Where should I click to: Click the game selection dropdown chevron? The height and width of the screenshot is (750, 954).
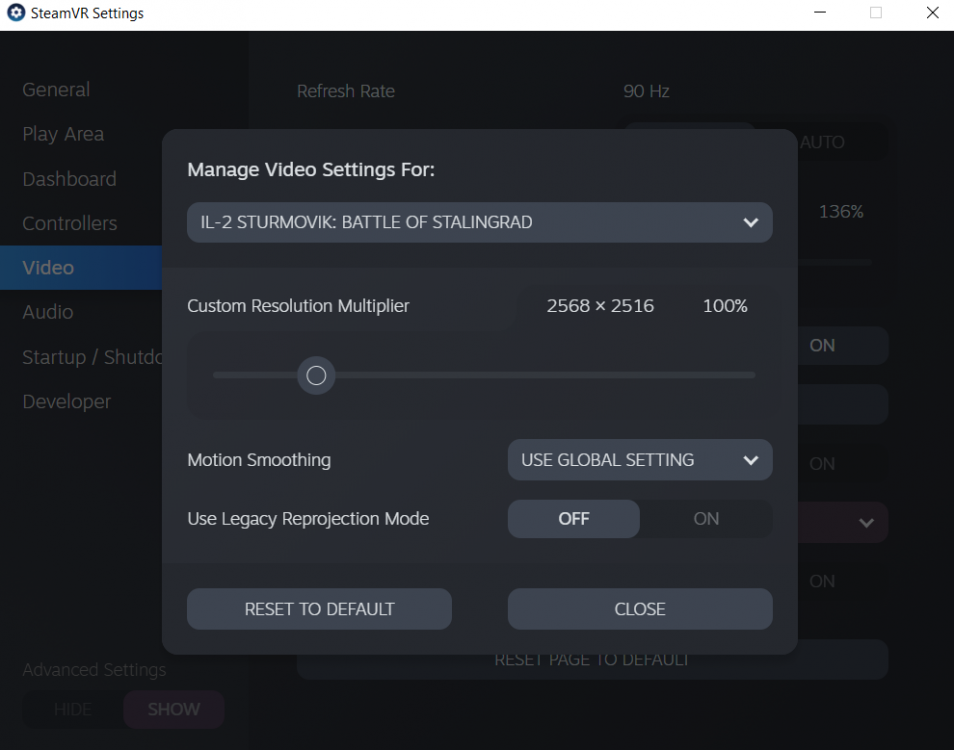click(x=751, y=223)
